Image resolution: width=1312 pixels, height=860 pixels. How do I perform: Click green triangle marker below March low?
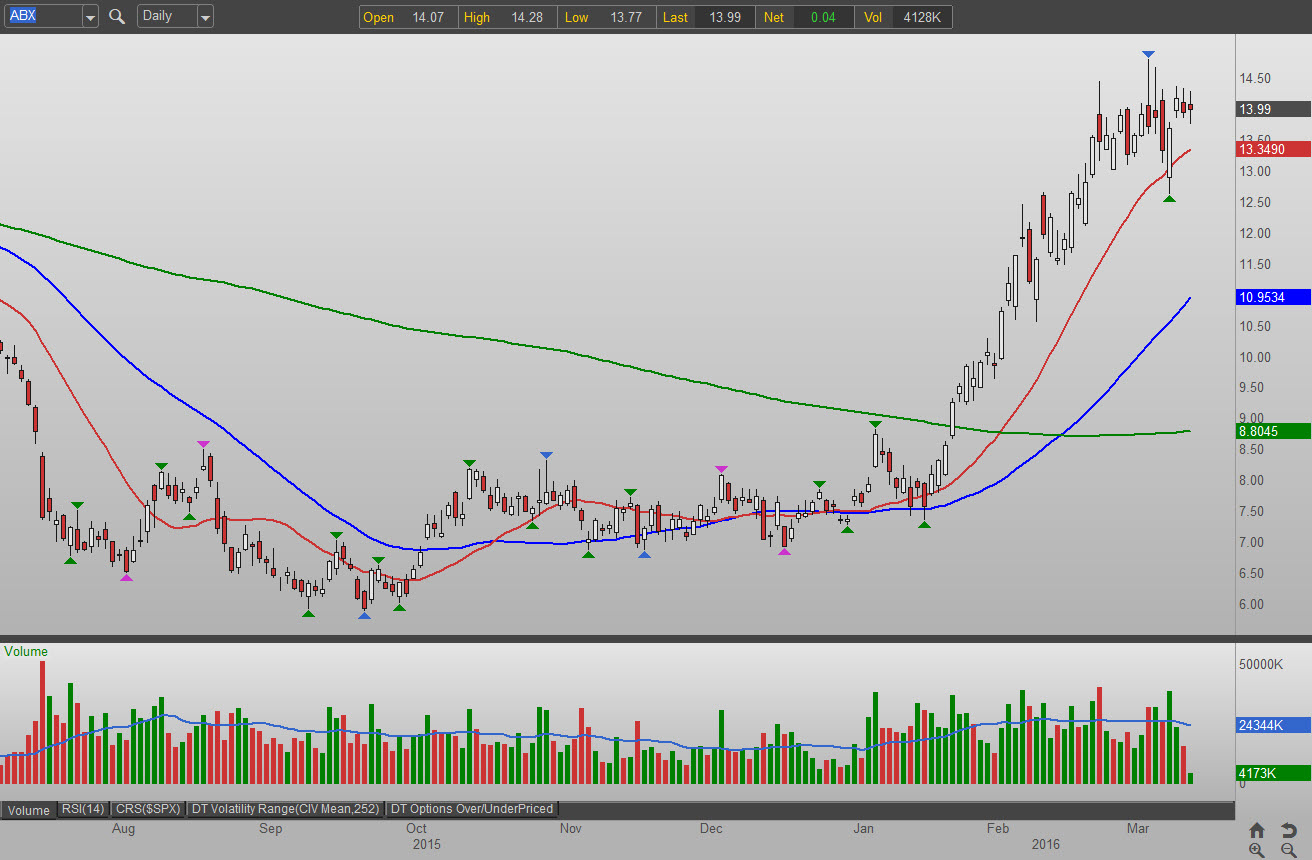click(x=1168, y=199)
